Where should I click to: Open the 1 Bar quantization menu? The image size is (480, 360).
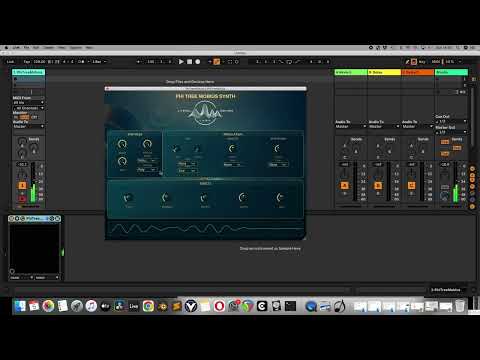[x=99, y=62]
